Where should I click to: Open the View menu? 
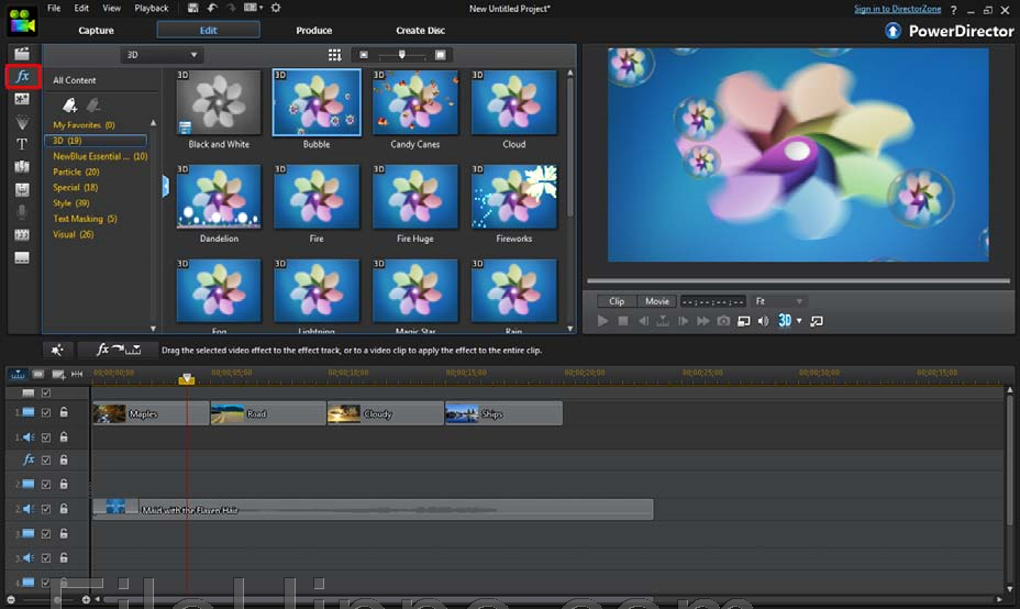coord(111,8)
